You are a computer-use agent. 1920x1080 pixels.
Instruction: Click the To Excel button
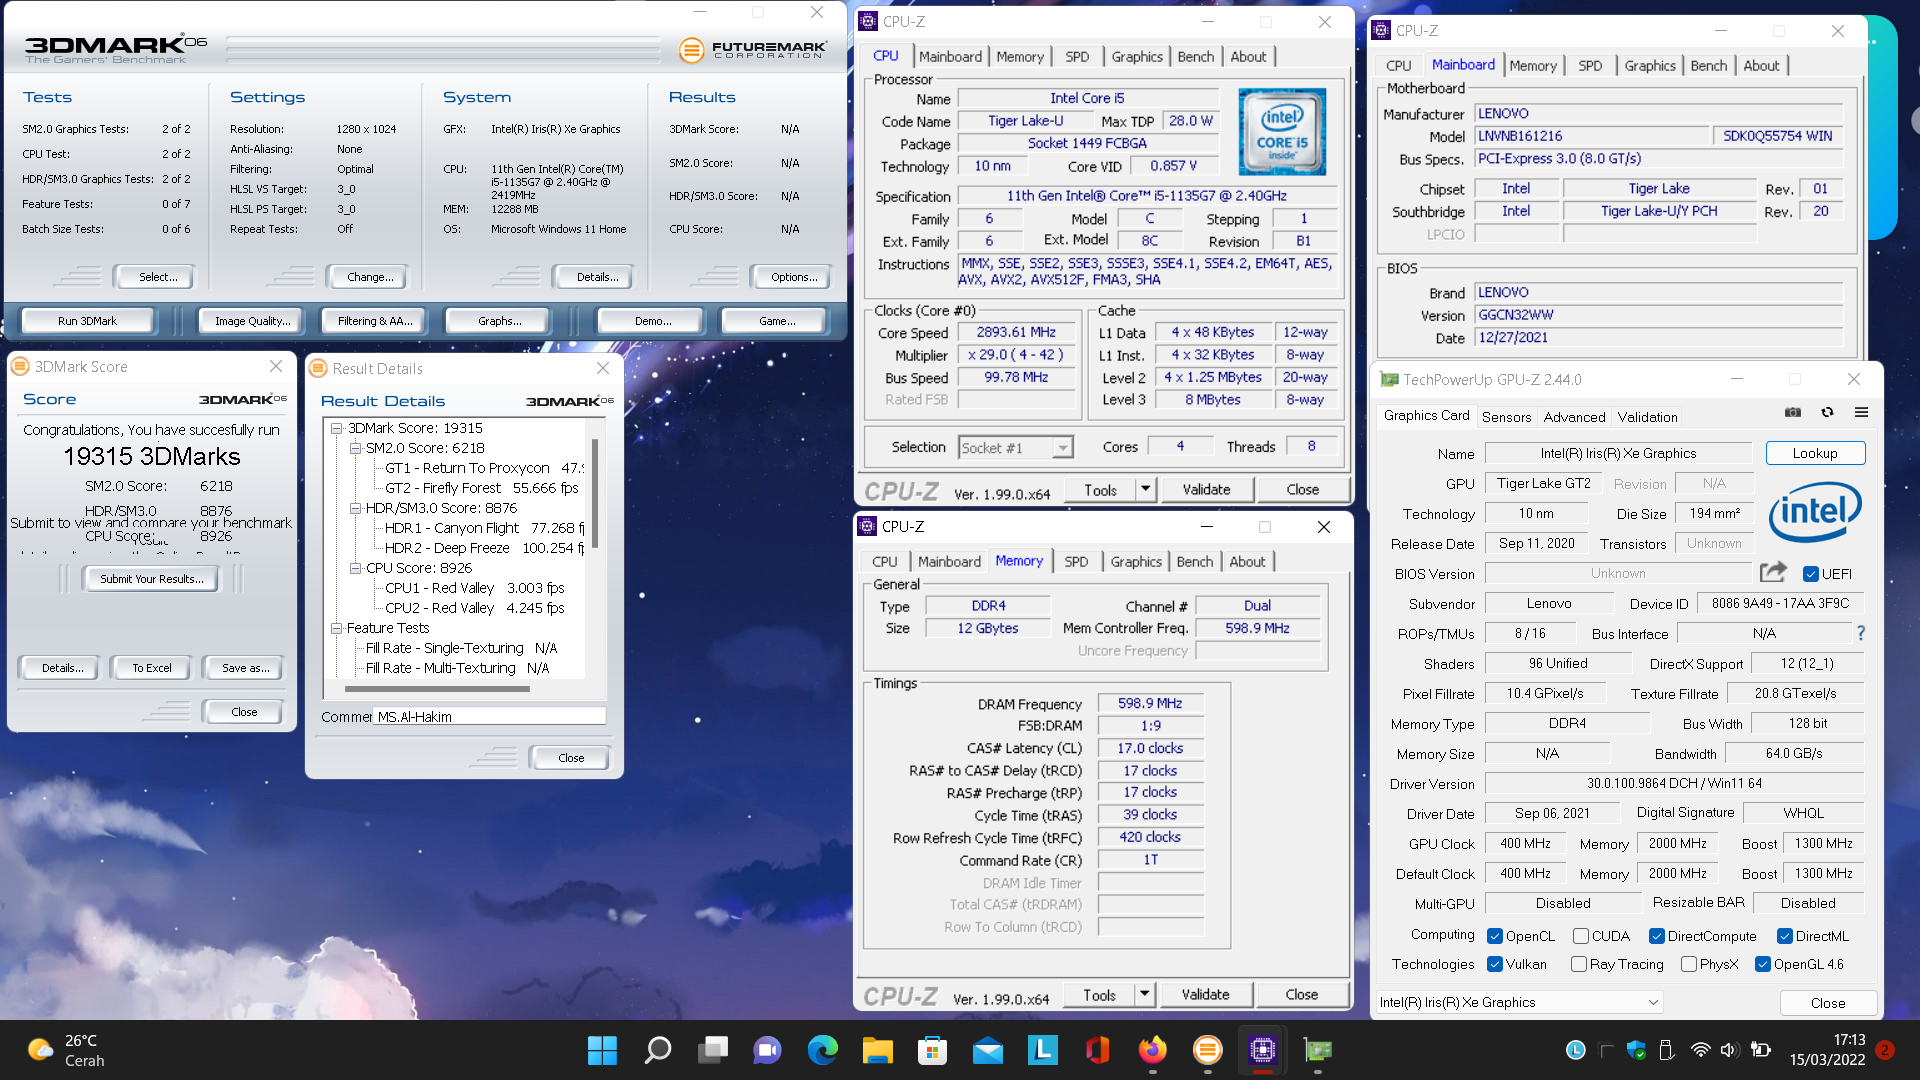click(152, 668)
